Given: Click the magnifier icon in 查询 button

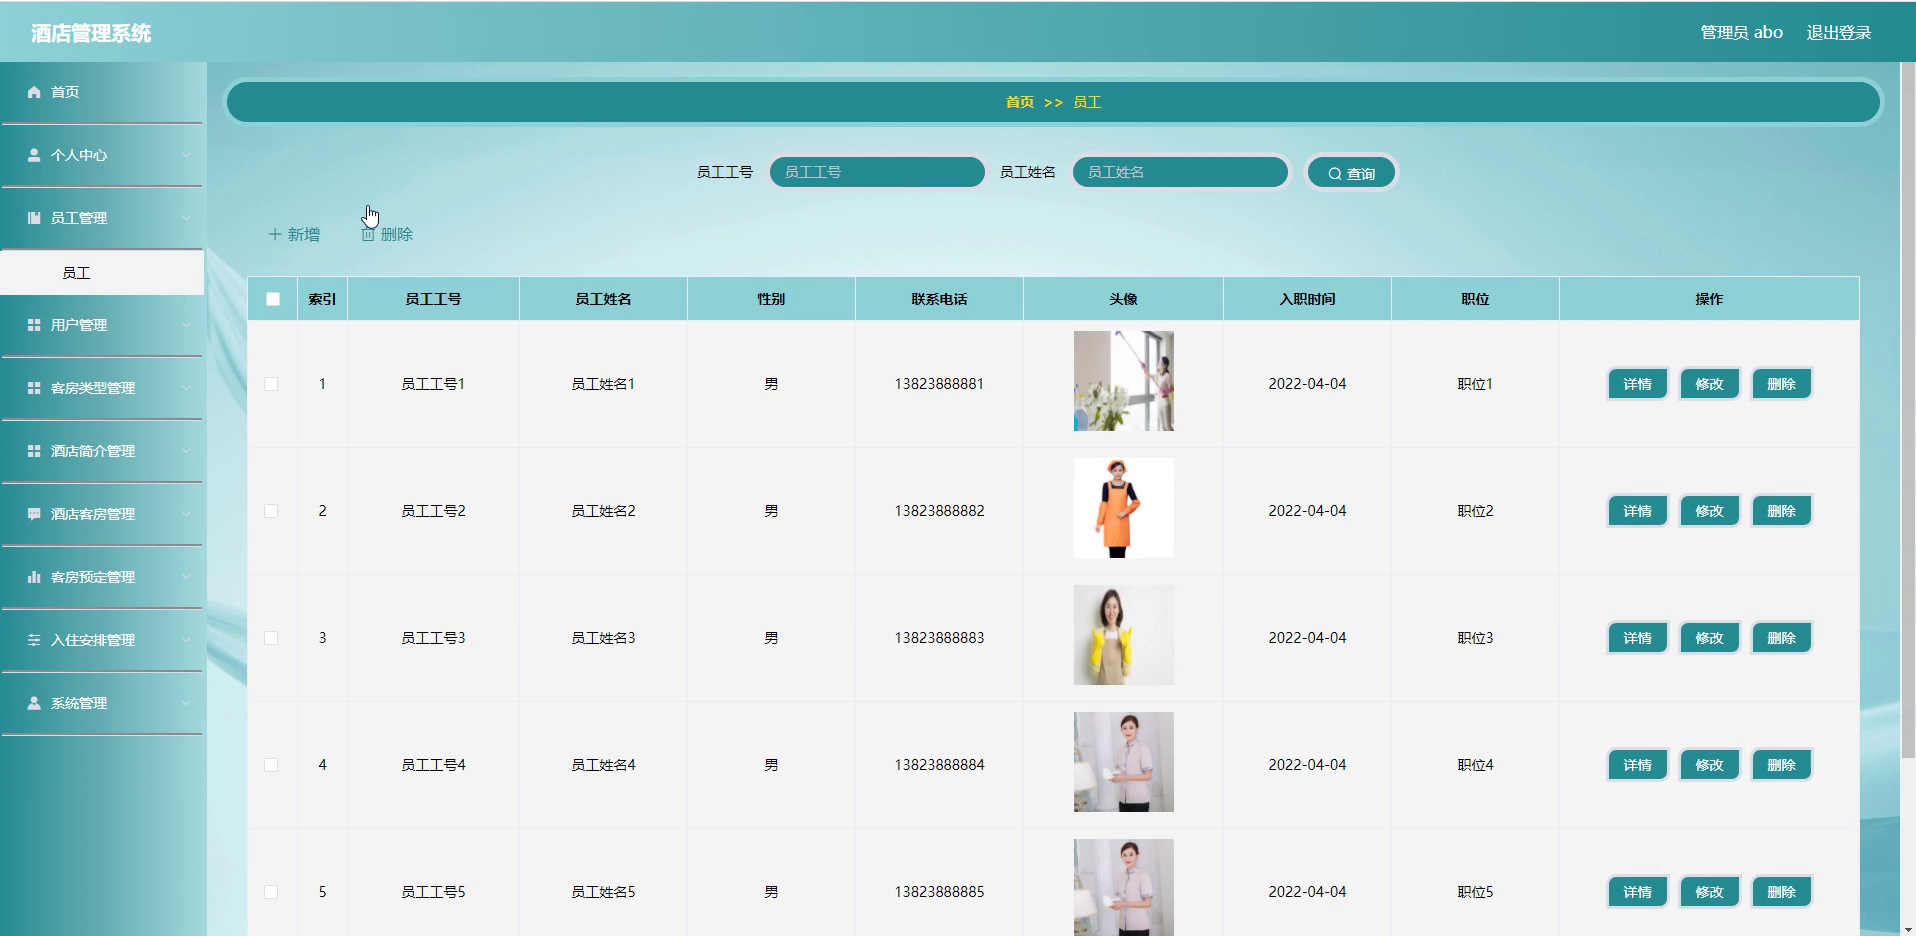Looking at the screenshot, I should tap(1335, 174).
